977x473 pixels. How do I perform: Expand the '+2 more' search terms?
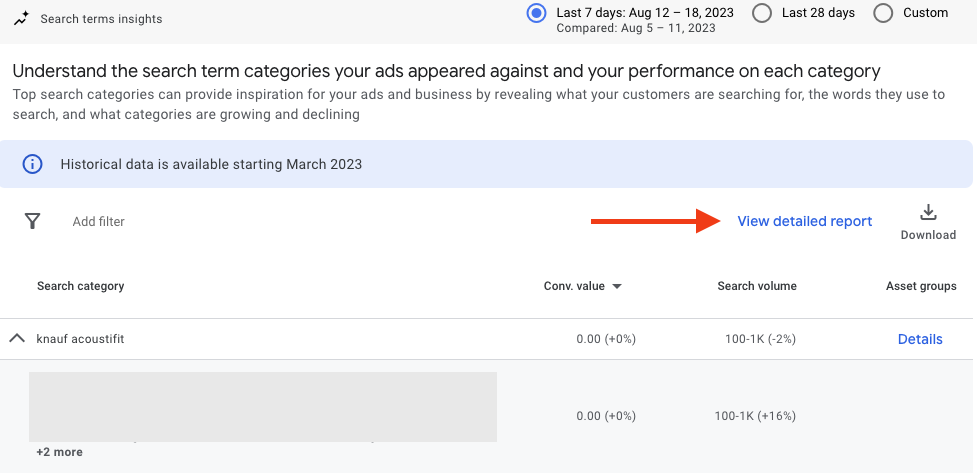pyautogui.click(x=59, y=452)
